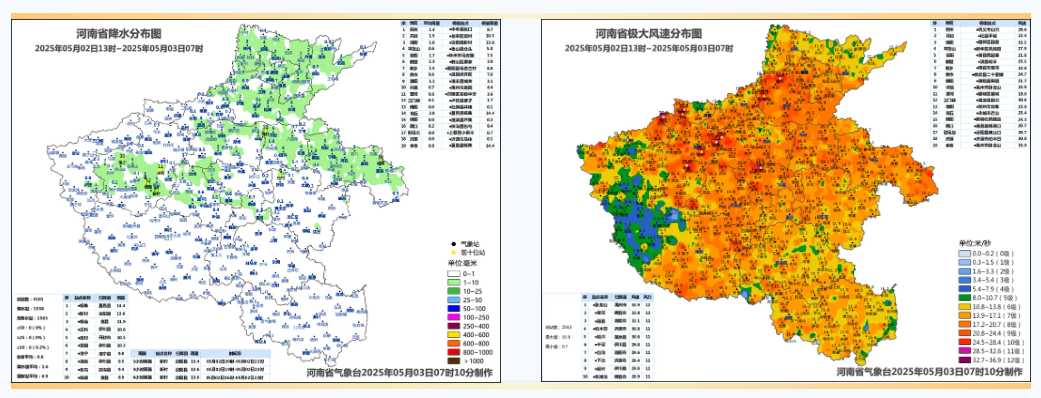This screenshot has height=398, width=1041.
Task: Click the black 气象站 legend dot
Action: coord(453,244)
